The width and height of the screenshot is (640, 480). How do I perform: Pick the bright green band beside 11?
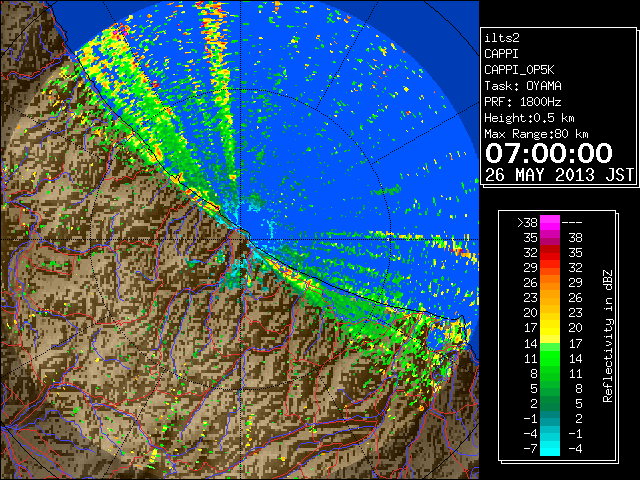[550, 358]
